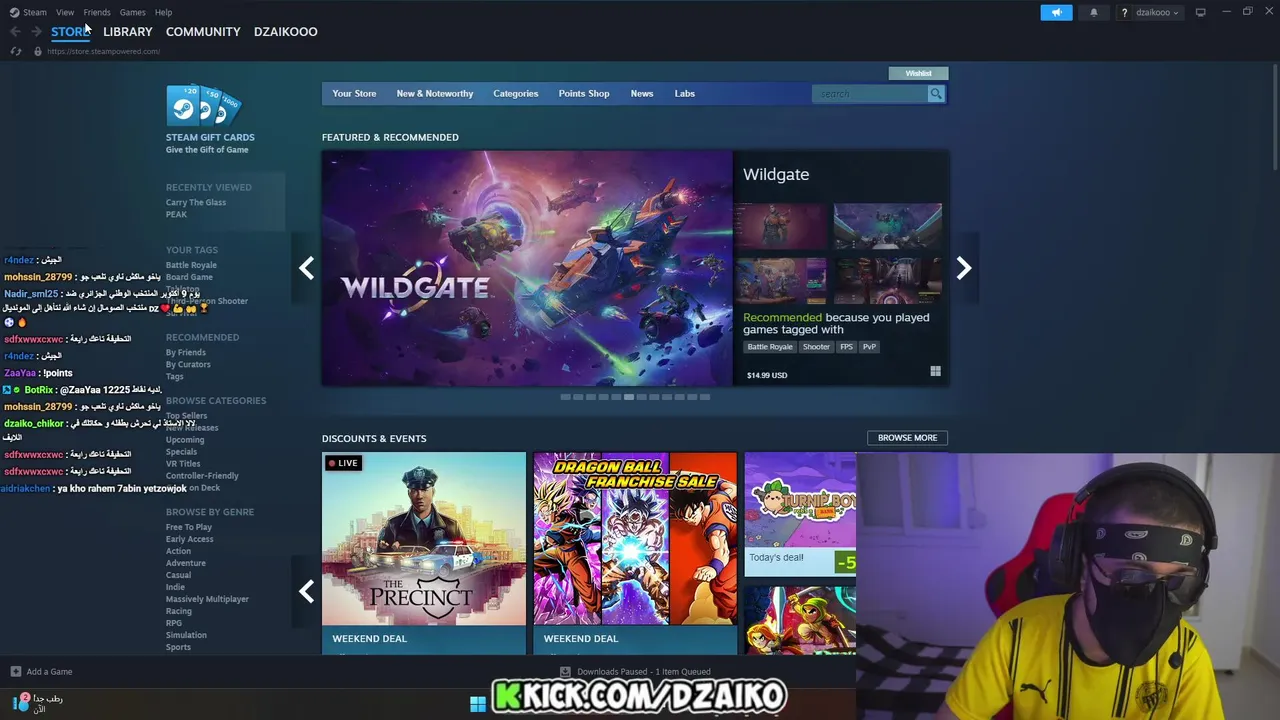The width and height of the screenshot is (1280, 720).
Task: Open The Precinct weekend deal card
Action: (x=424, y=553)
